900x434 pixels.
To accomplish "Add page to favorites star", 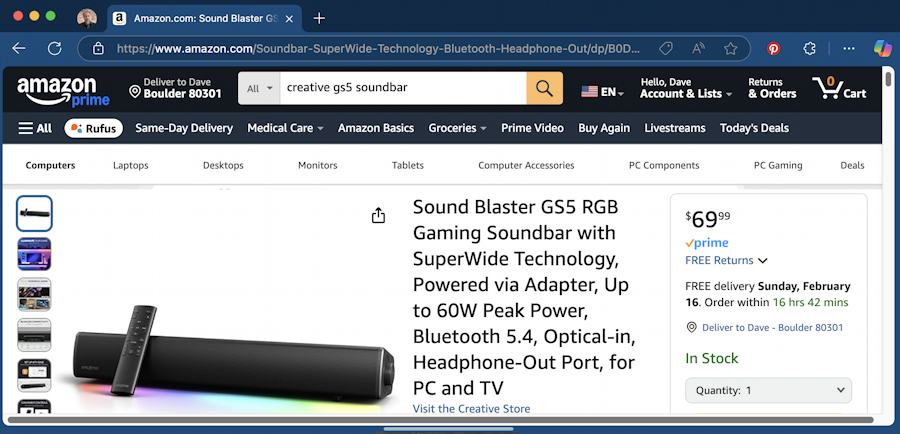I will [x=730, y=49].
